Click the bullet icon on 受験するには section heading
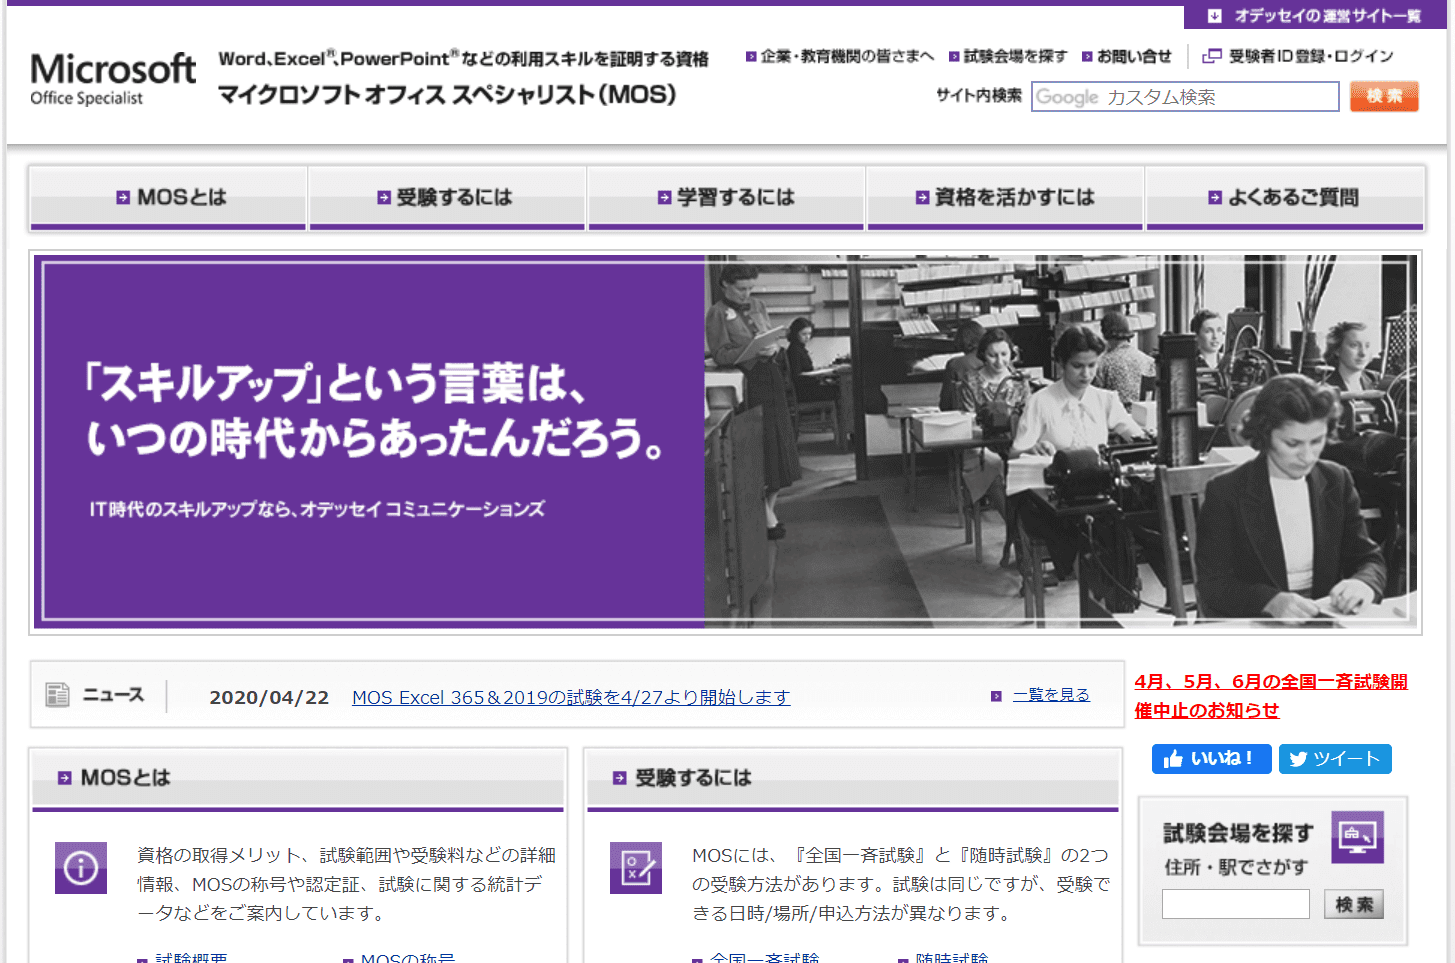This screenshot has height=963, width=1455. tap(620, 778)
